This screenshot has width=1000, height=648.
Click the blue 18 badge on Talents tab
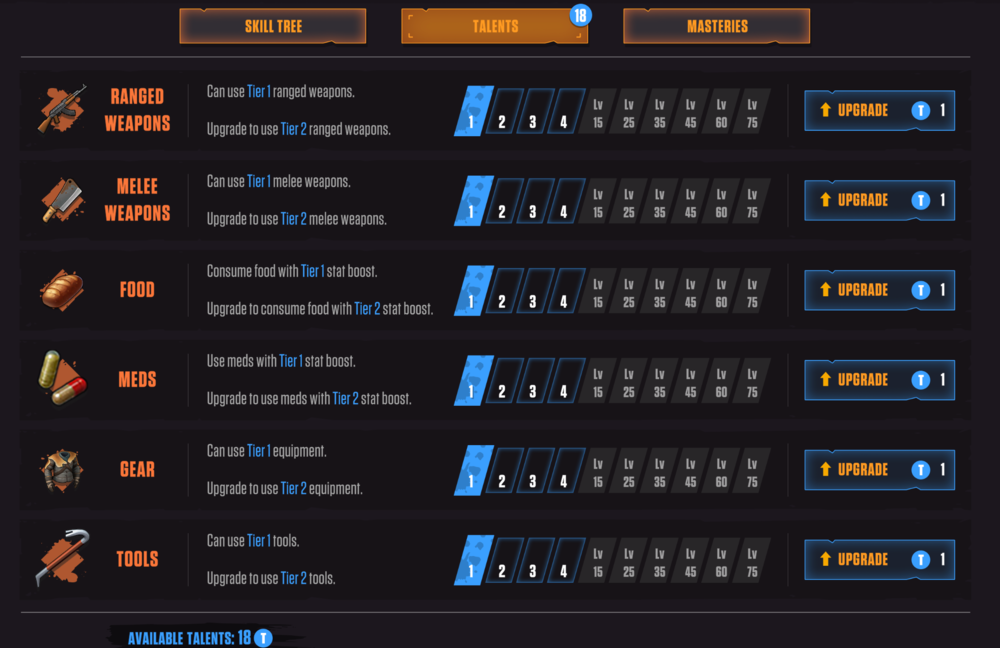click(580, 15)
